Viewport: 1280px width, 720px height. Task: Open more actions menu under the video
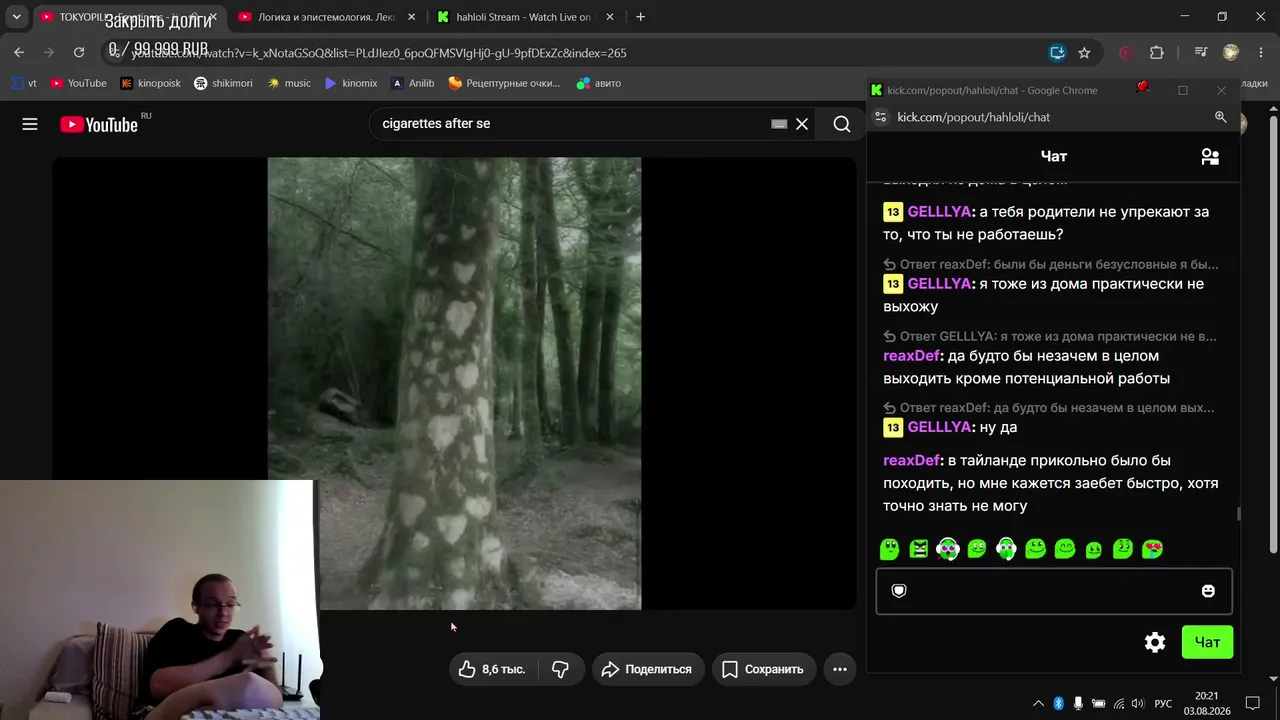click(840, 669)
